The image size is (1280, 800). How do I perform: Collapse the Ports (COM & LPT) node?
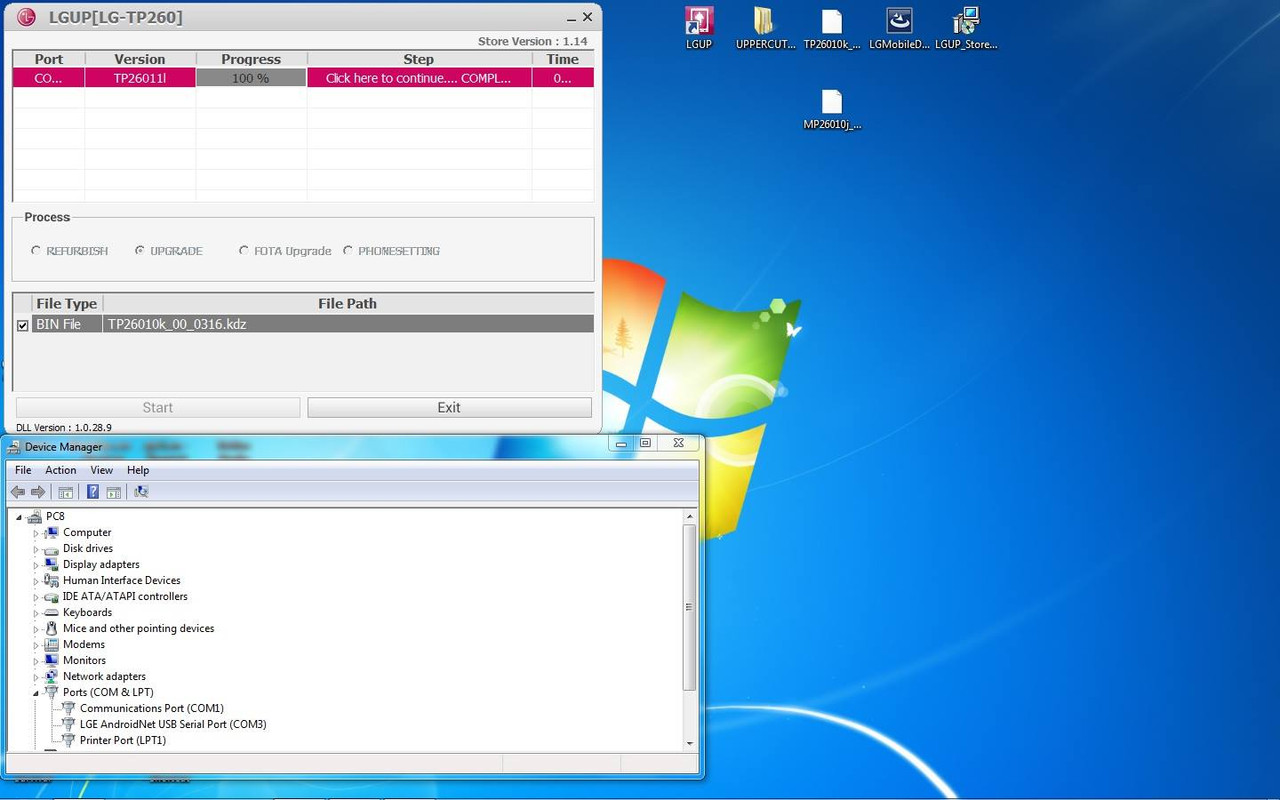36,693
